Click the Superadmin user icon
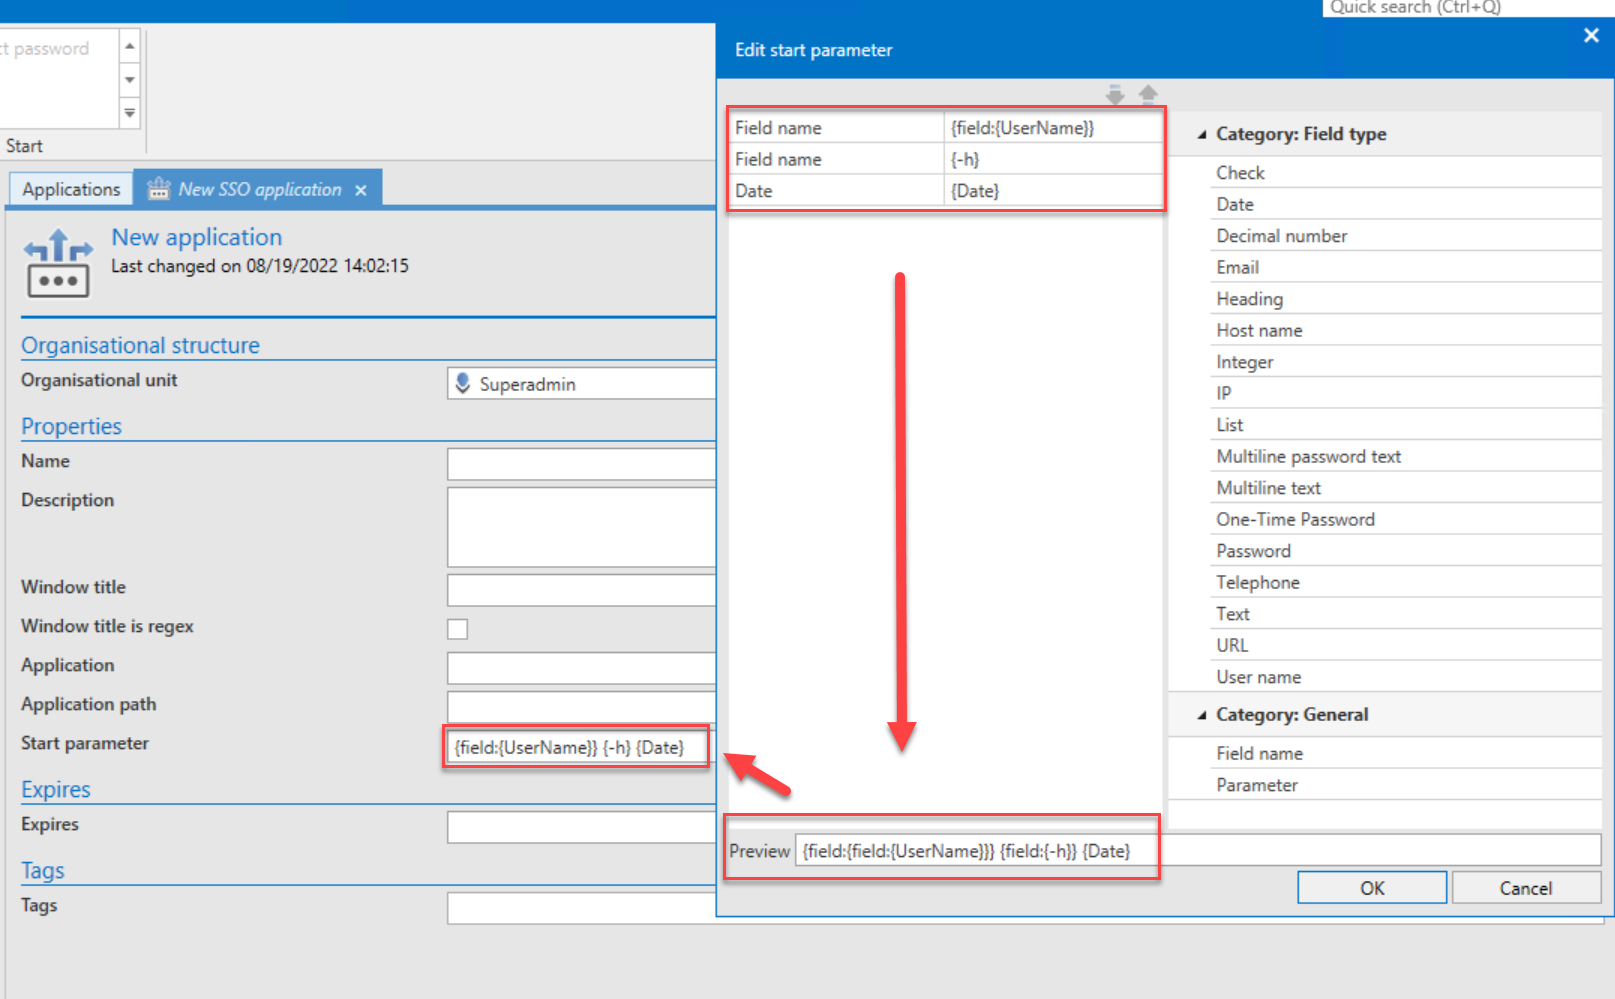1615x999 pixels. [462, 384]
